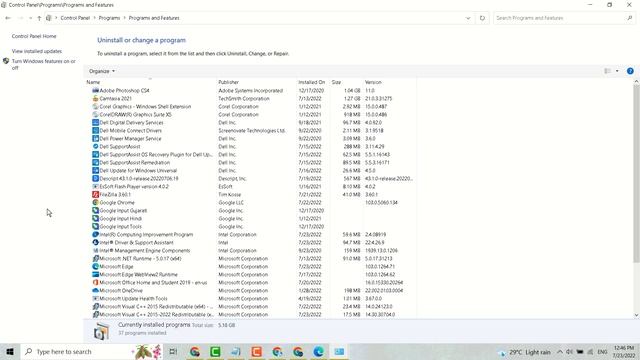Click the Adobe Photoshop CS4 program icon
640x360 pixels.
pos(96,91)
